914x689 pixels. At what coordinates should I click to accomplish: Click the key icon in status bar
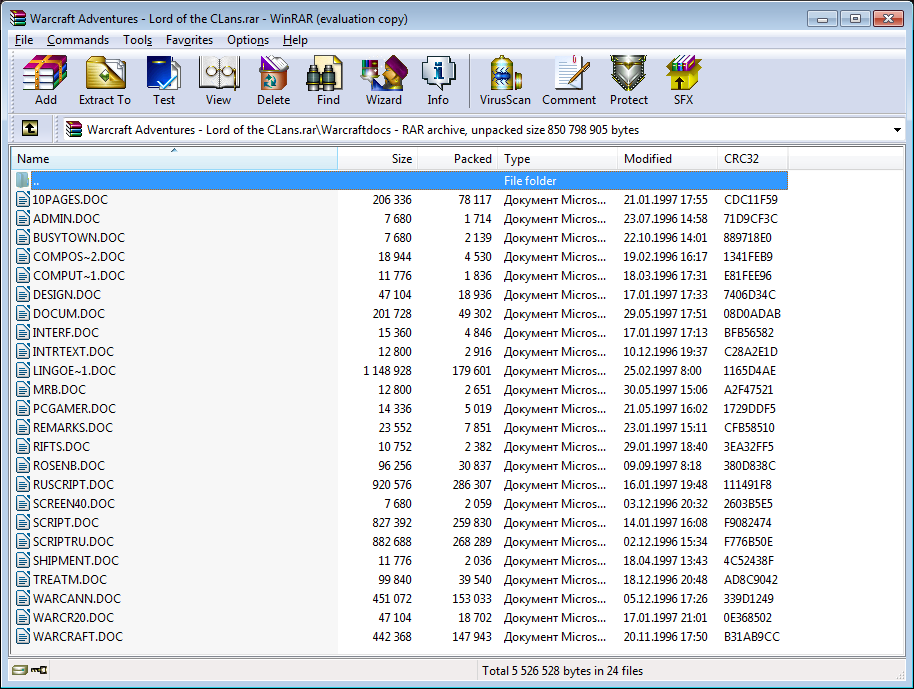tap(39, 670)
